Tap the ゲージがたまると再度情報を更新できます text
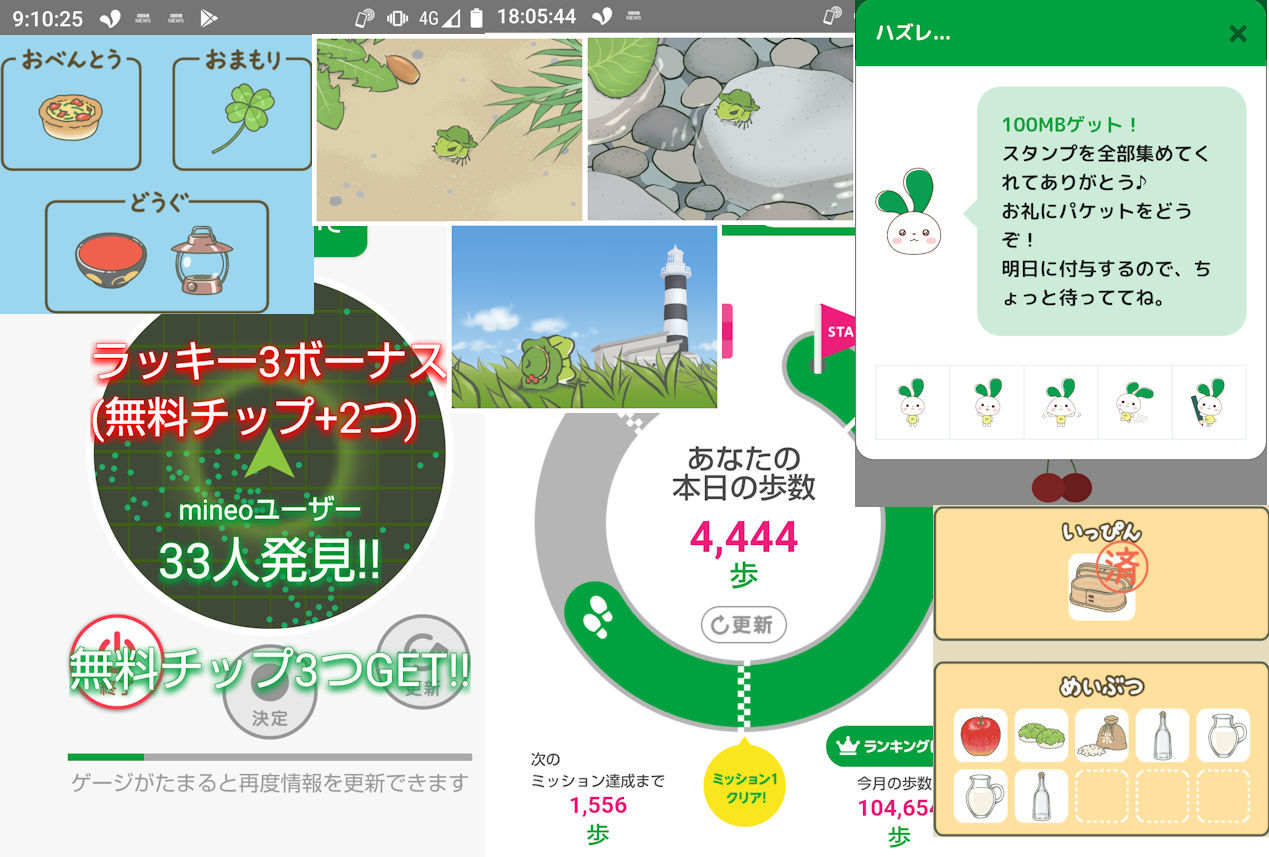Screen dimensions: 1269x857 tap(270, 783)
